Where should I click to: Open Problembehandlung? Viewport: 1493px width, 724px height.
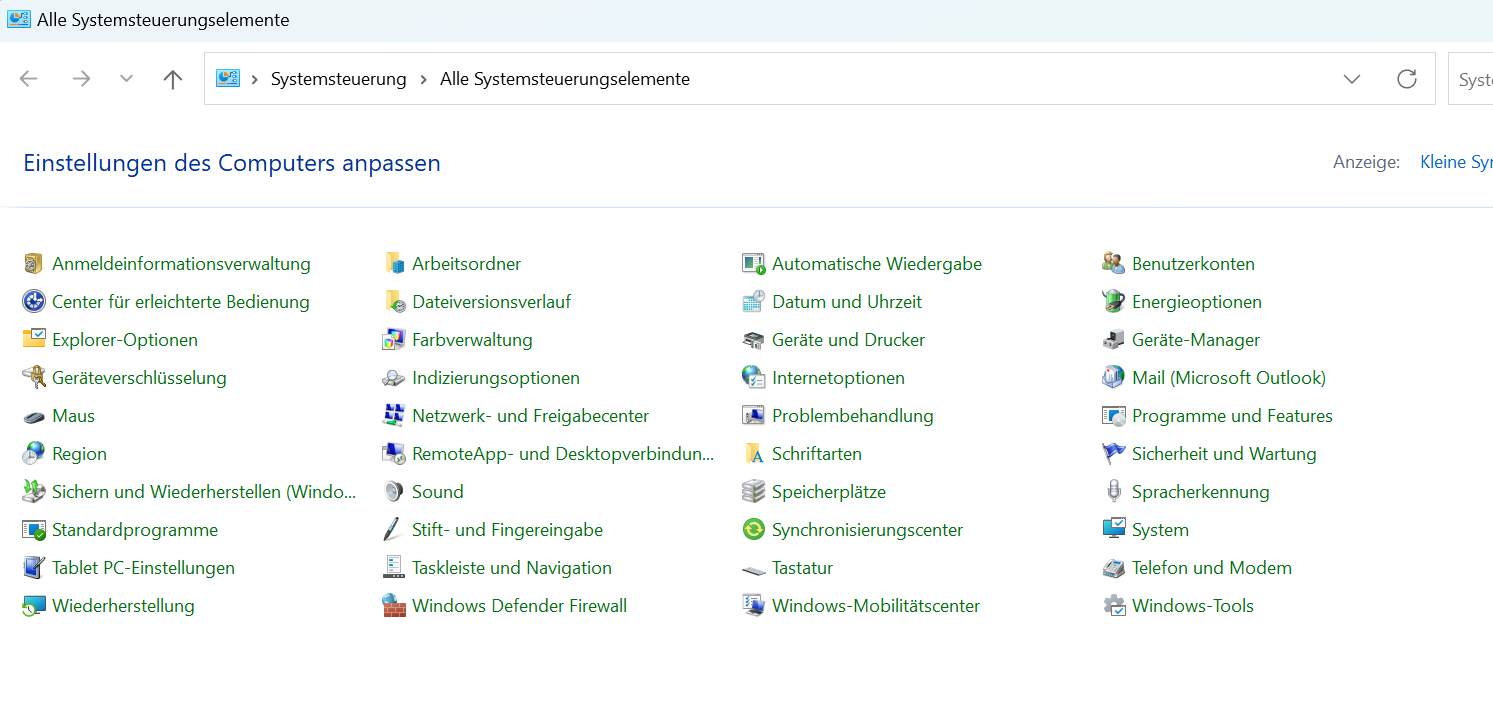(853, 416)
